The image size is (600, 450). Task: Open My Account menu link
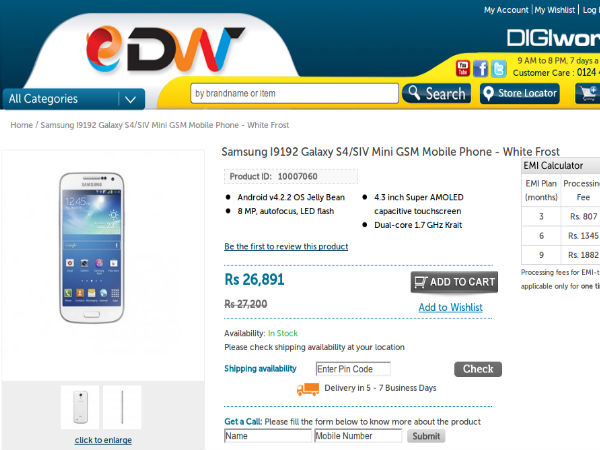pyautogui.click(x=506, y=10)
